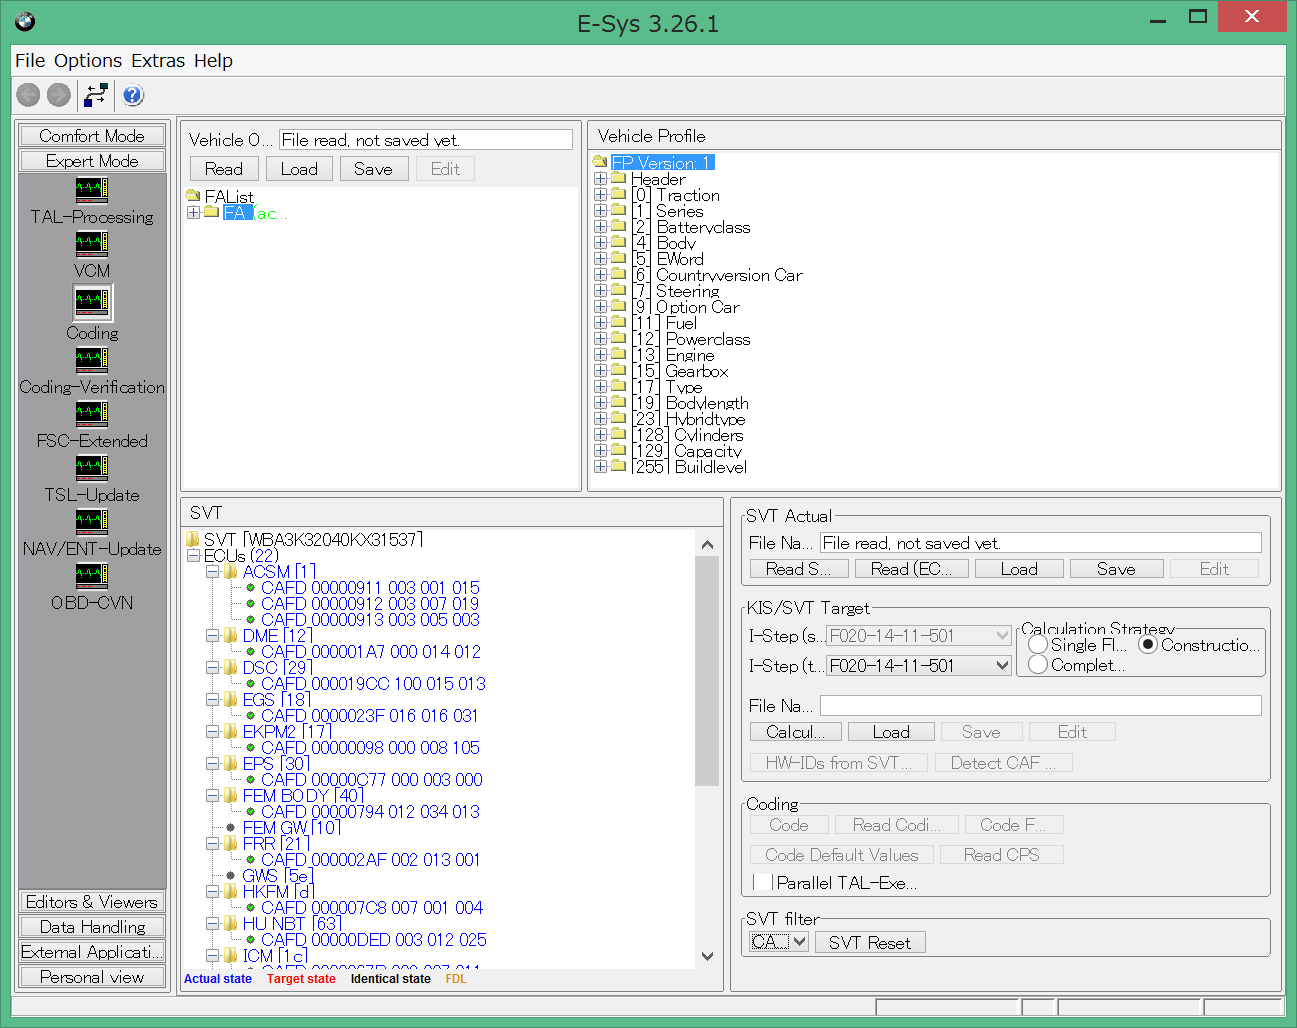Open the NAV/ENT-Update module icon
The width and height of the screenshot is (1297, 1028).
pos(92,521)
